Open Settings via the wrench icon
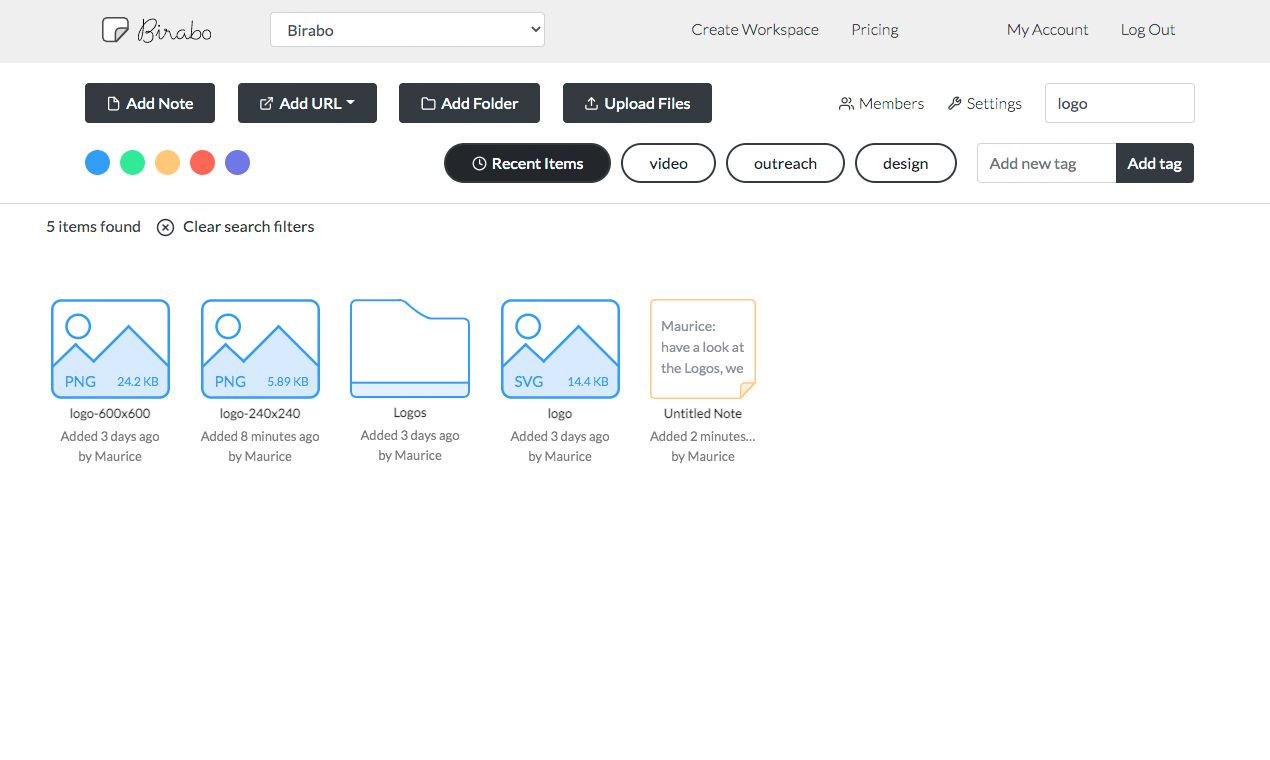1270x760 pixels. (x=954, y=103)
